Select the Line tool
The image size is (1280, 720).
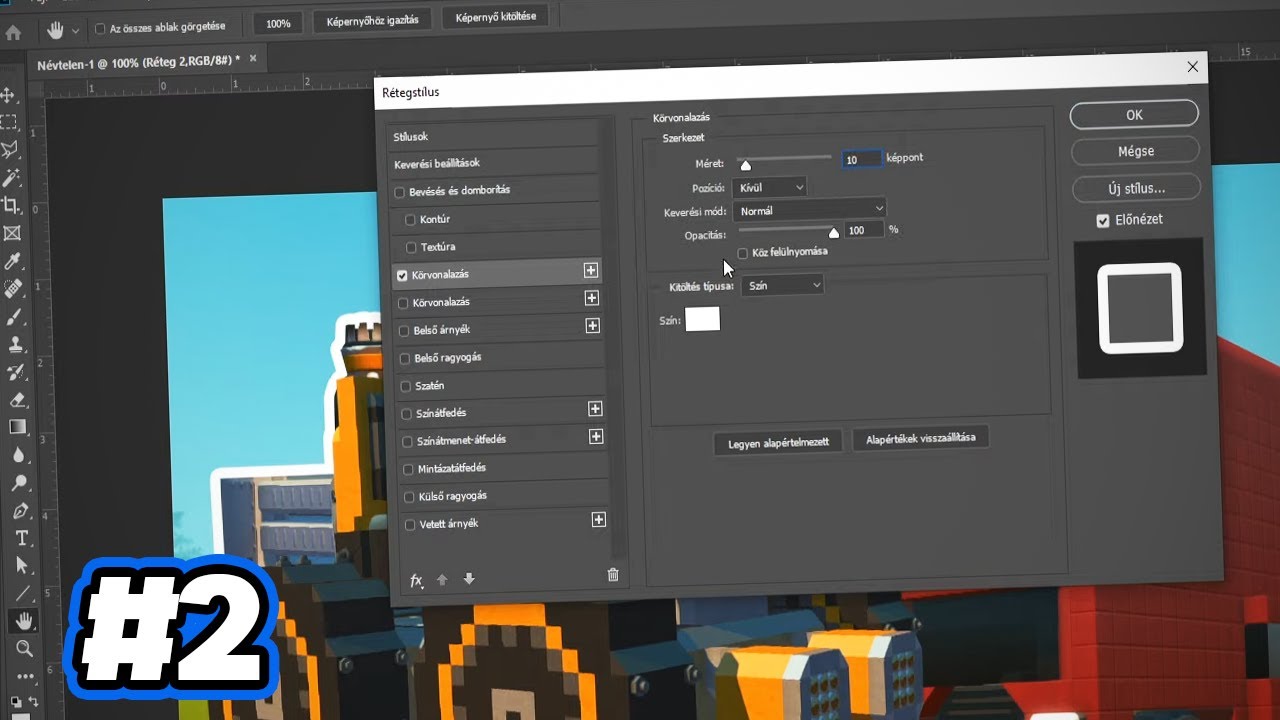[x=23, y=593]
